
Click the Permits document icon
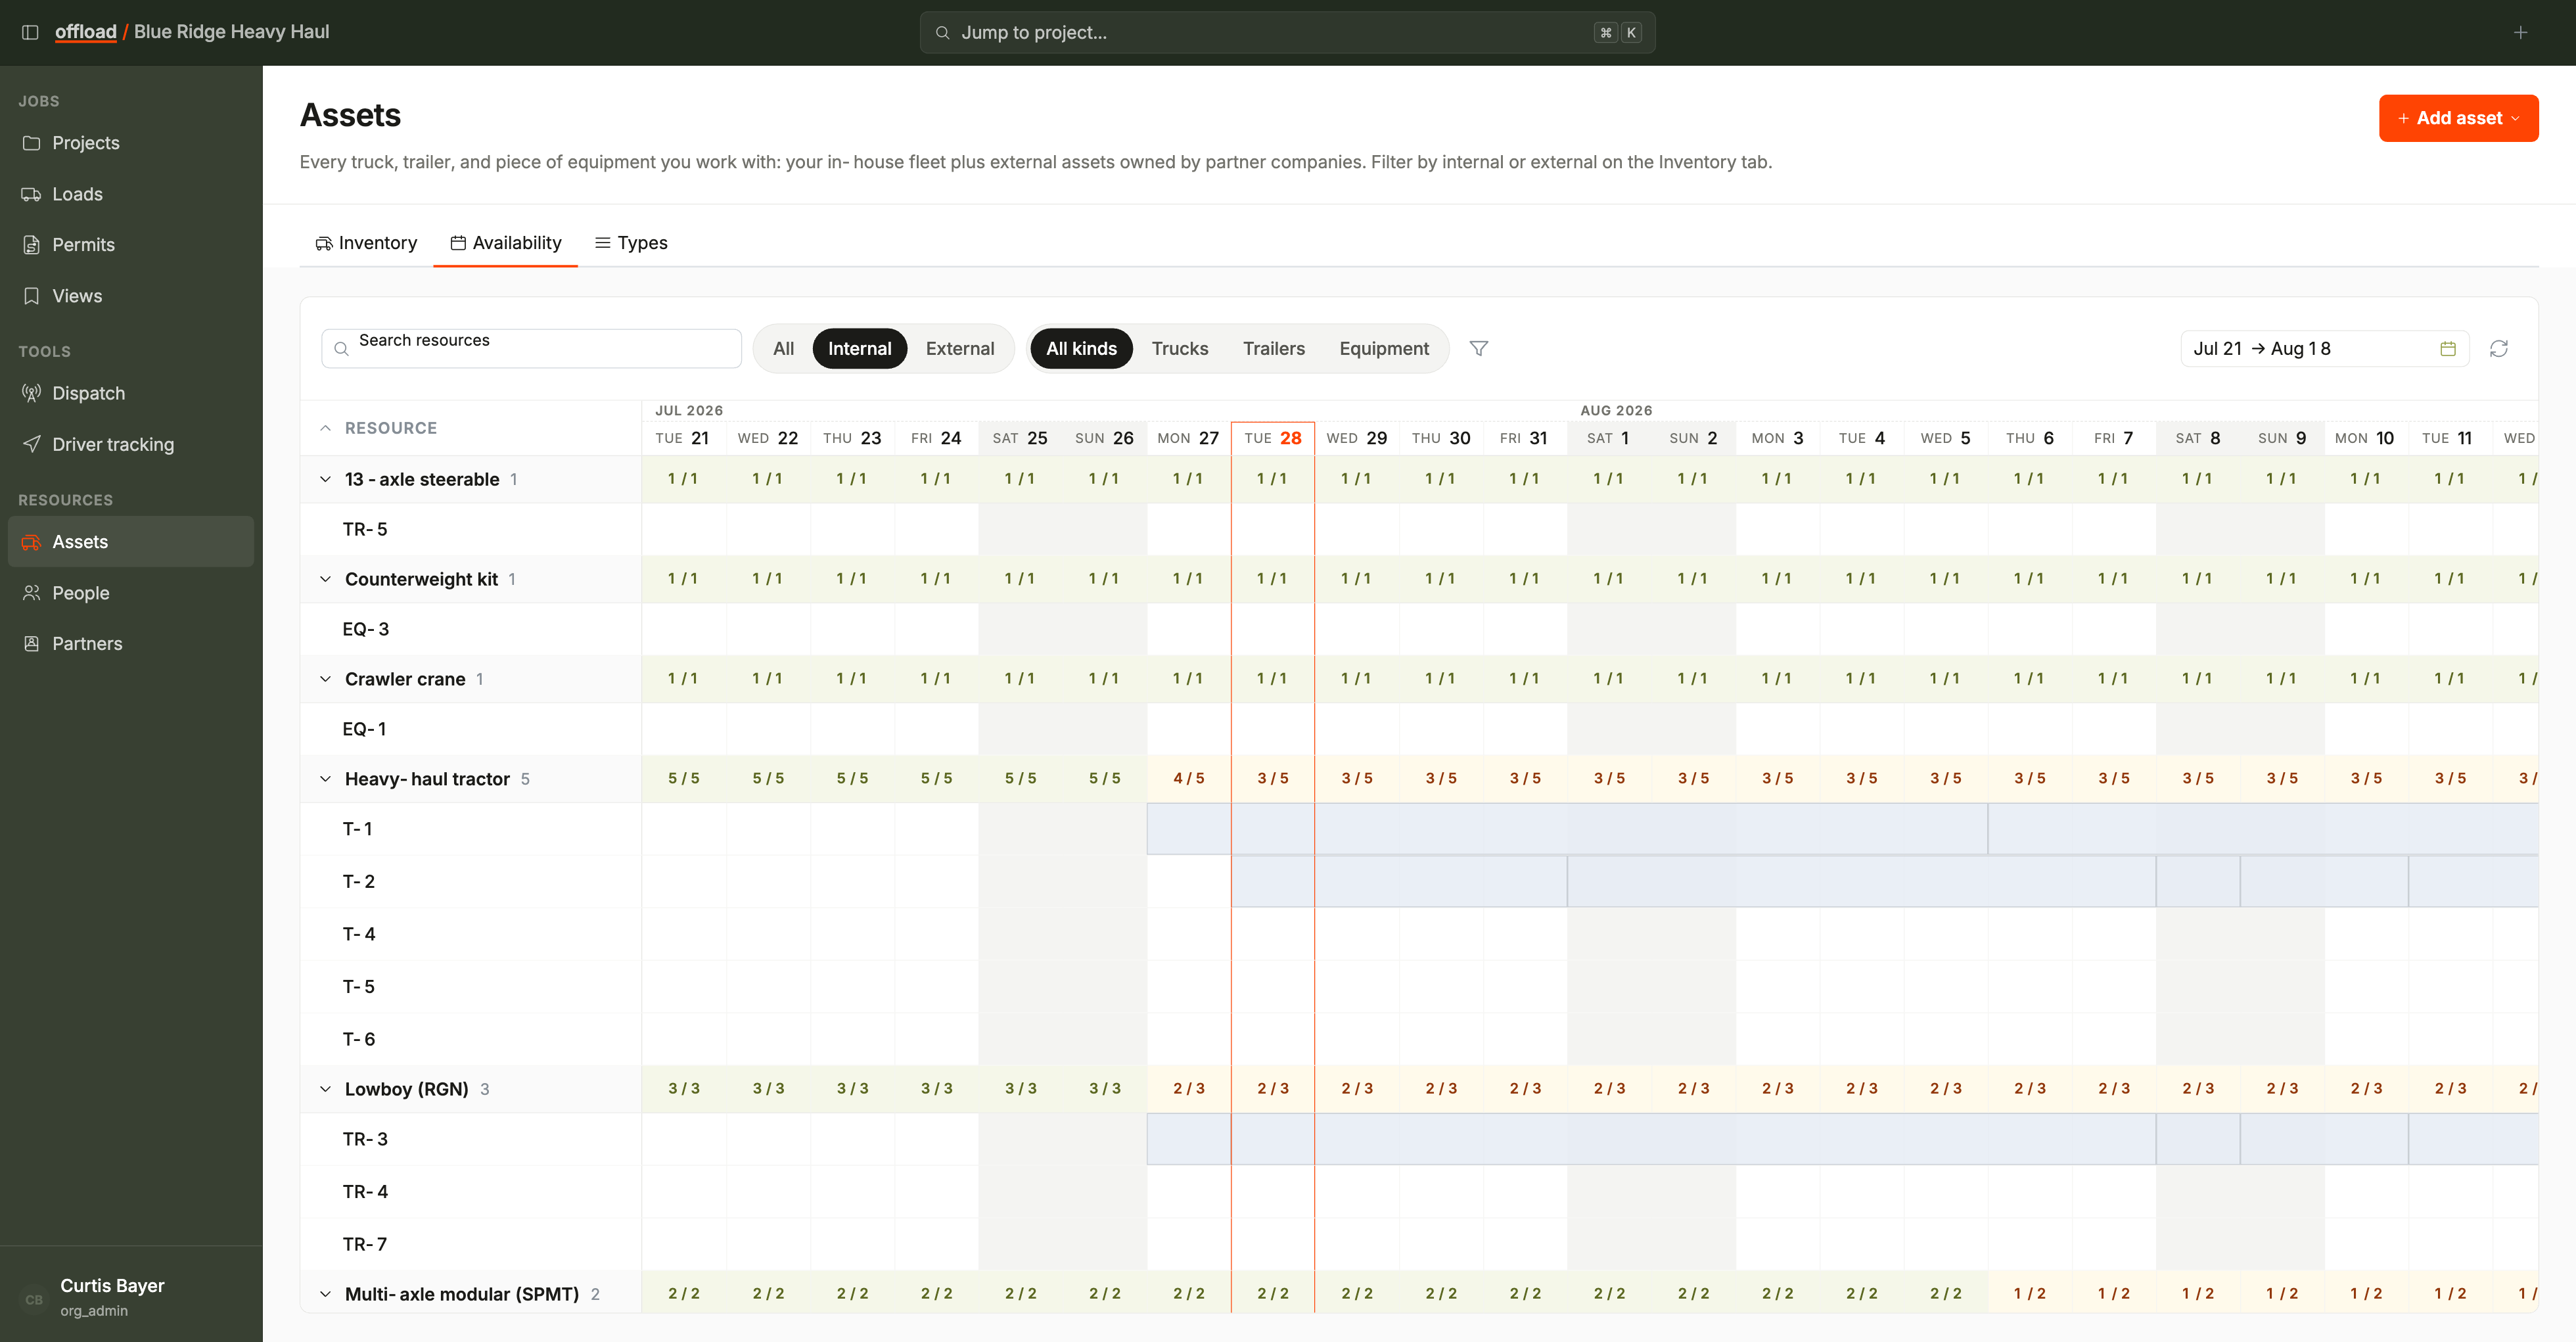point(32,245)
